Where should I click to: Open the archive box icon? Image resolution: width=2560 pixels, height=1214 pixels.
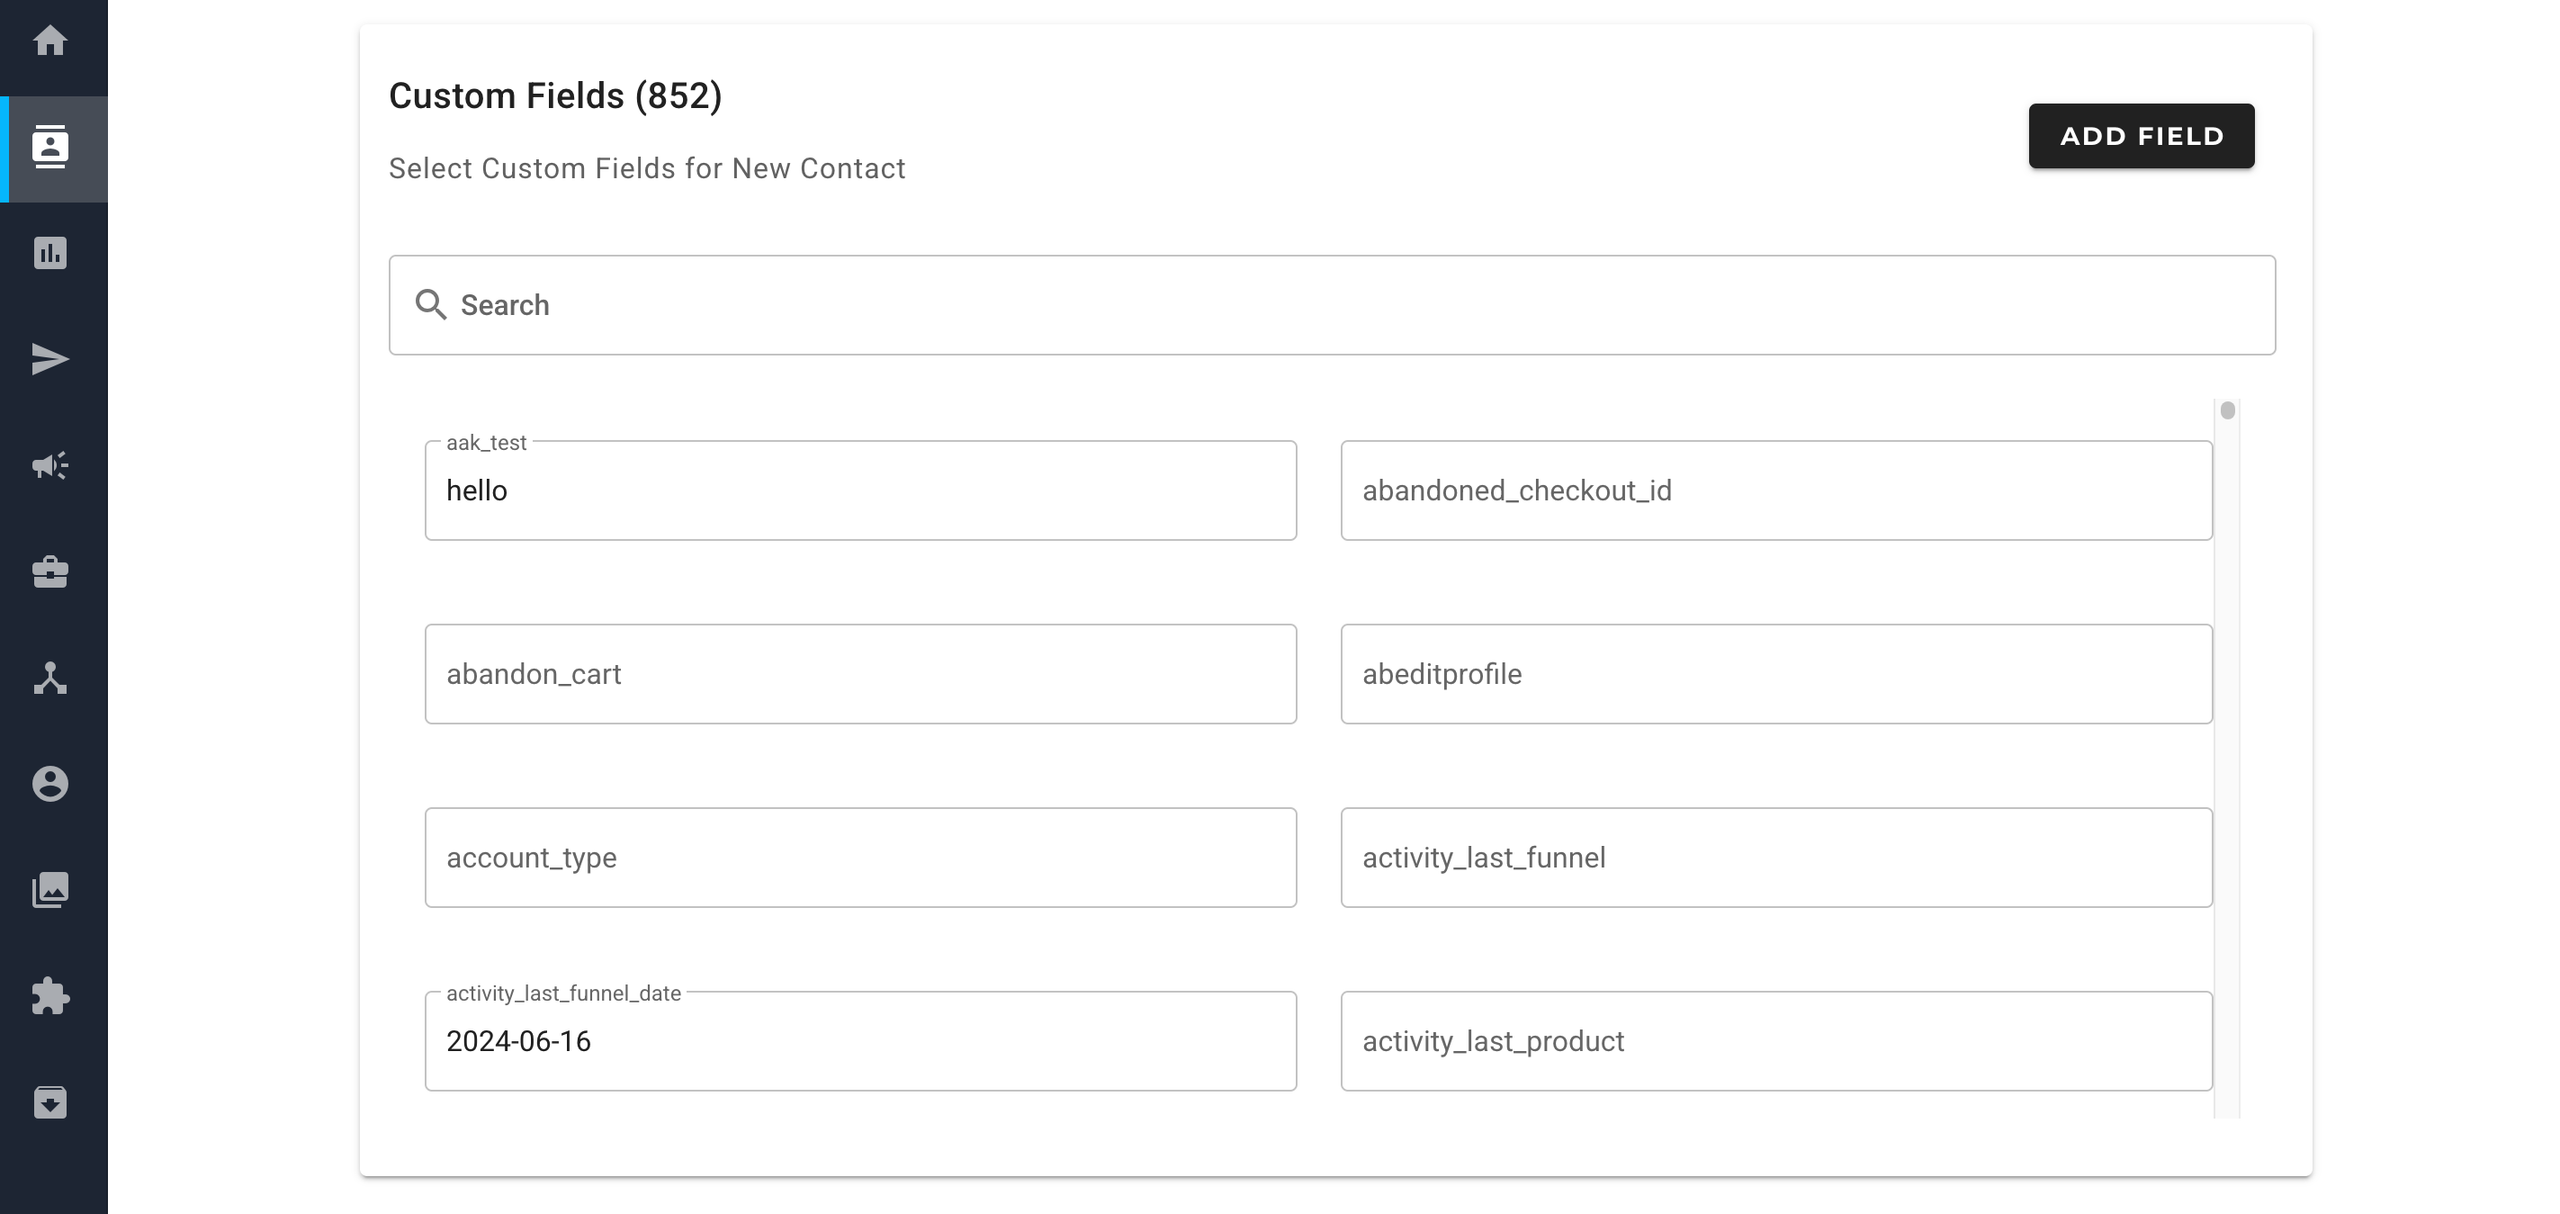pyautogui.click(x=50, y=1102)
